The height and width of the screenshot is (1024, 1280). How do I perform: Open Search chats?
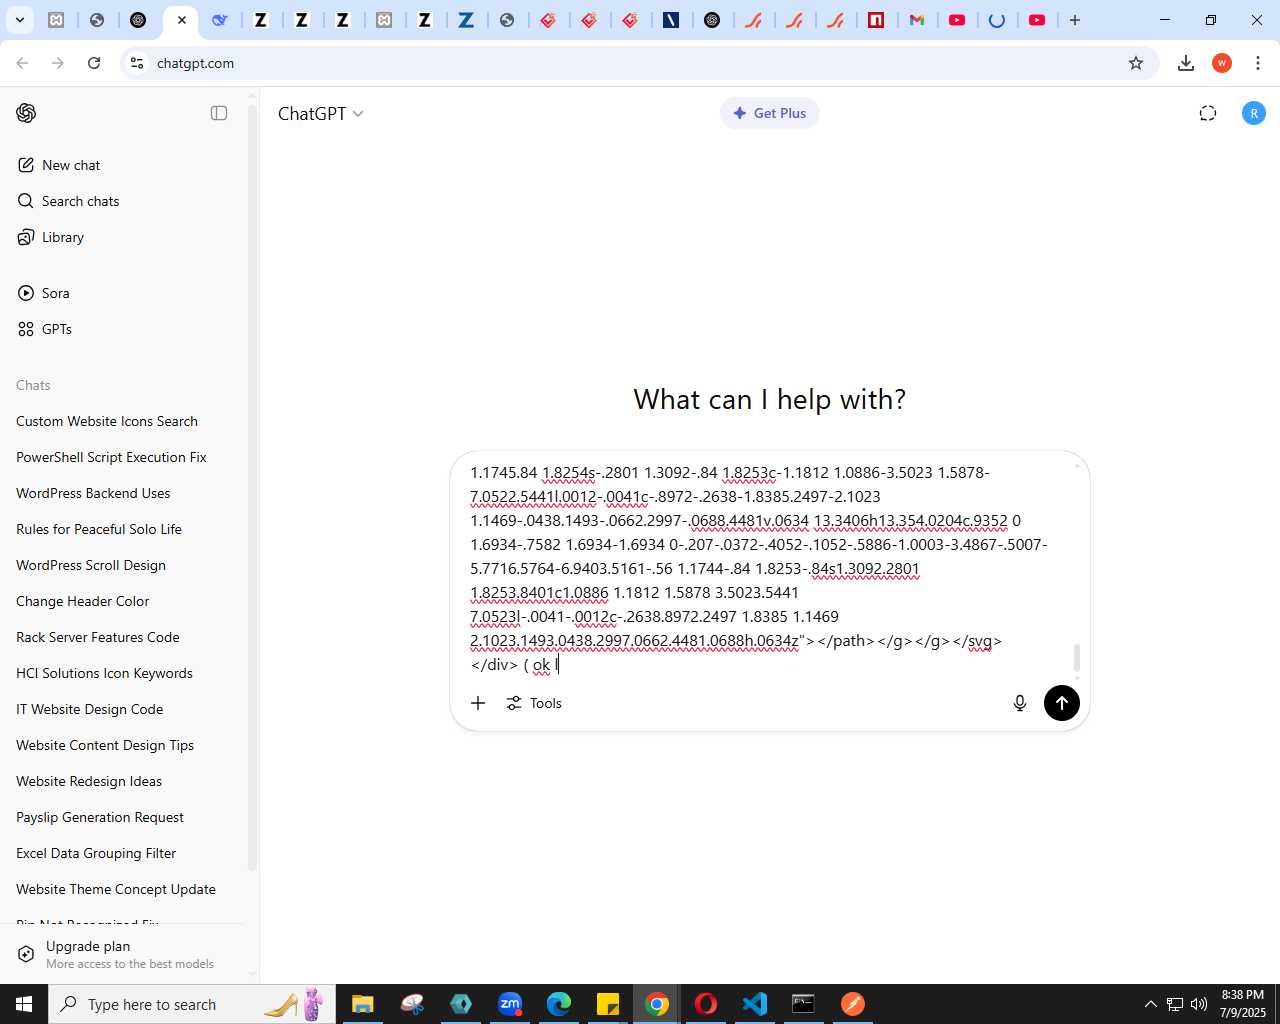68,201
